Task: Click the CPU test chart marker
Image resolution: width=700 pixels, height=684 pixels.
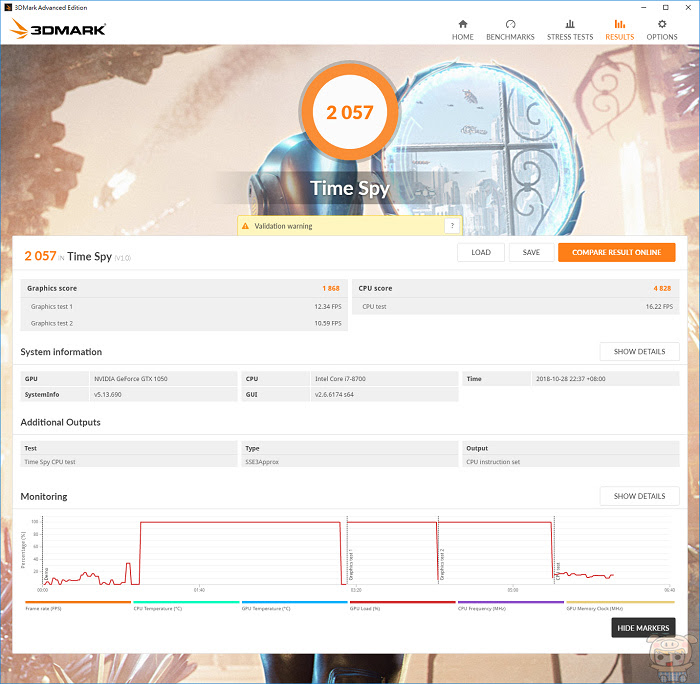Action: pyautogui.click(x=558, y=571)
